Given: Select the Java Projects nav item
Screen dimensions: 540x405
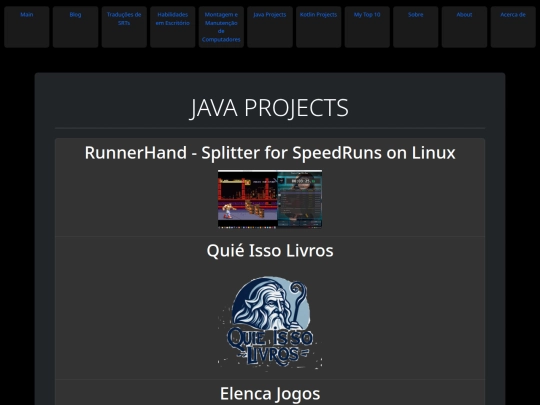Looking at the screenshot, I should point(270,14).
